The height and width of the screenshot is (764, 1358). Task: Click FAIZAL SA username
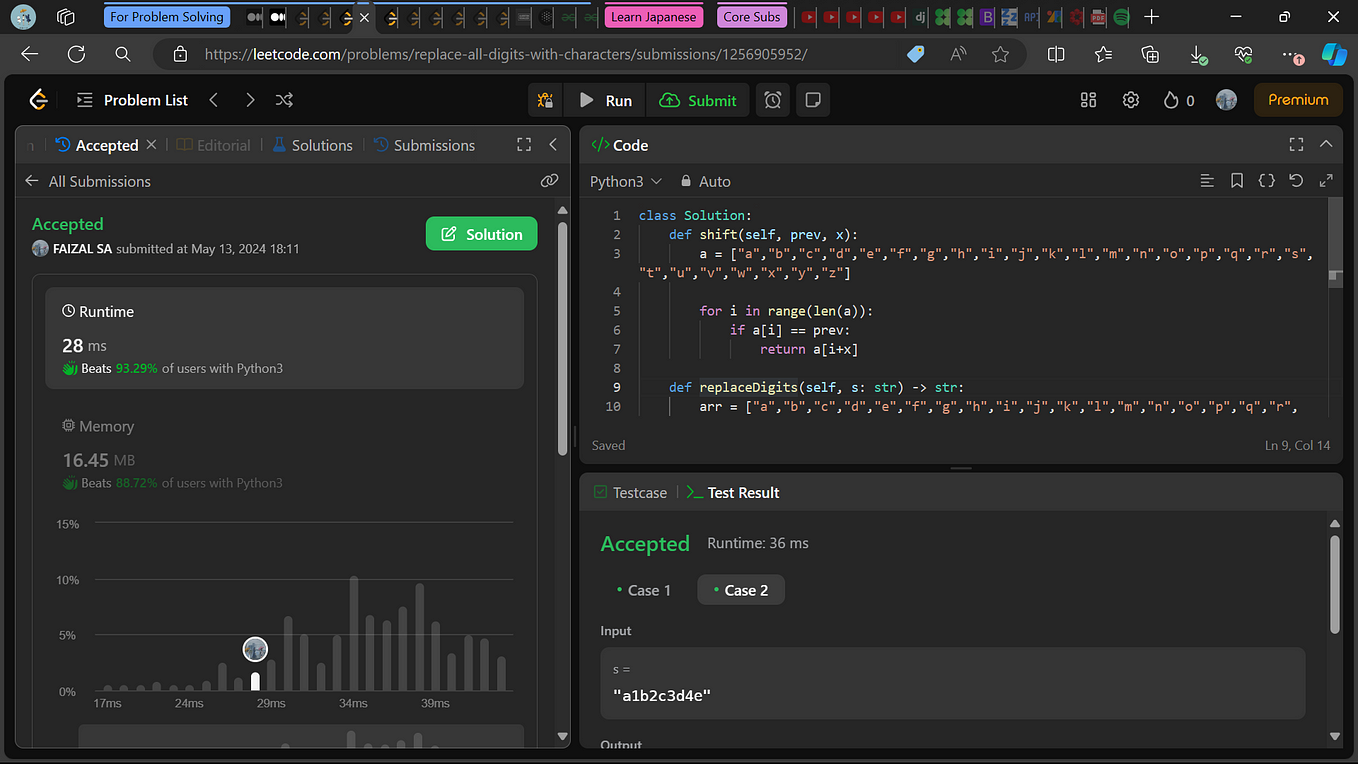(x=82, y=248)
